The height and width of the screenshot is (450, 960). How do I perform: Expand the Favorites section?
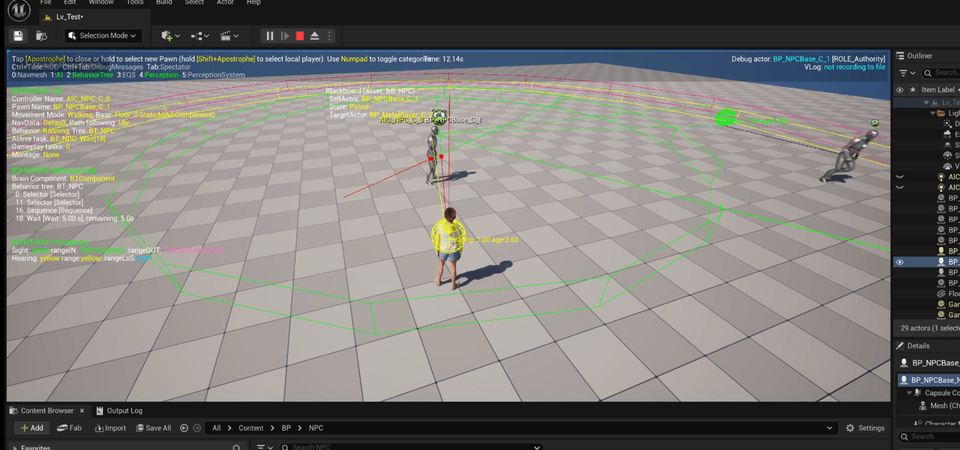[x=15, y=448]
